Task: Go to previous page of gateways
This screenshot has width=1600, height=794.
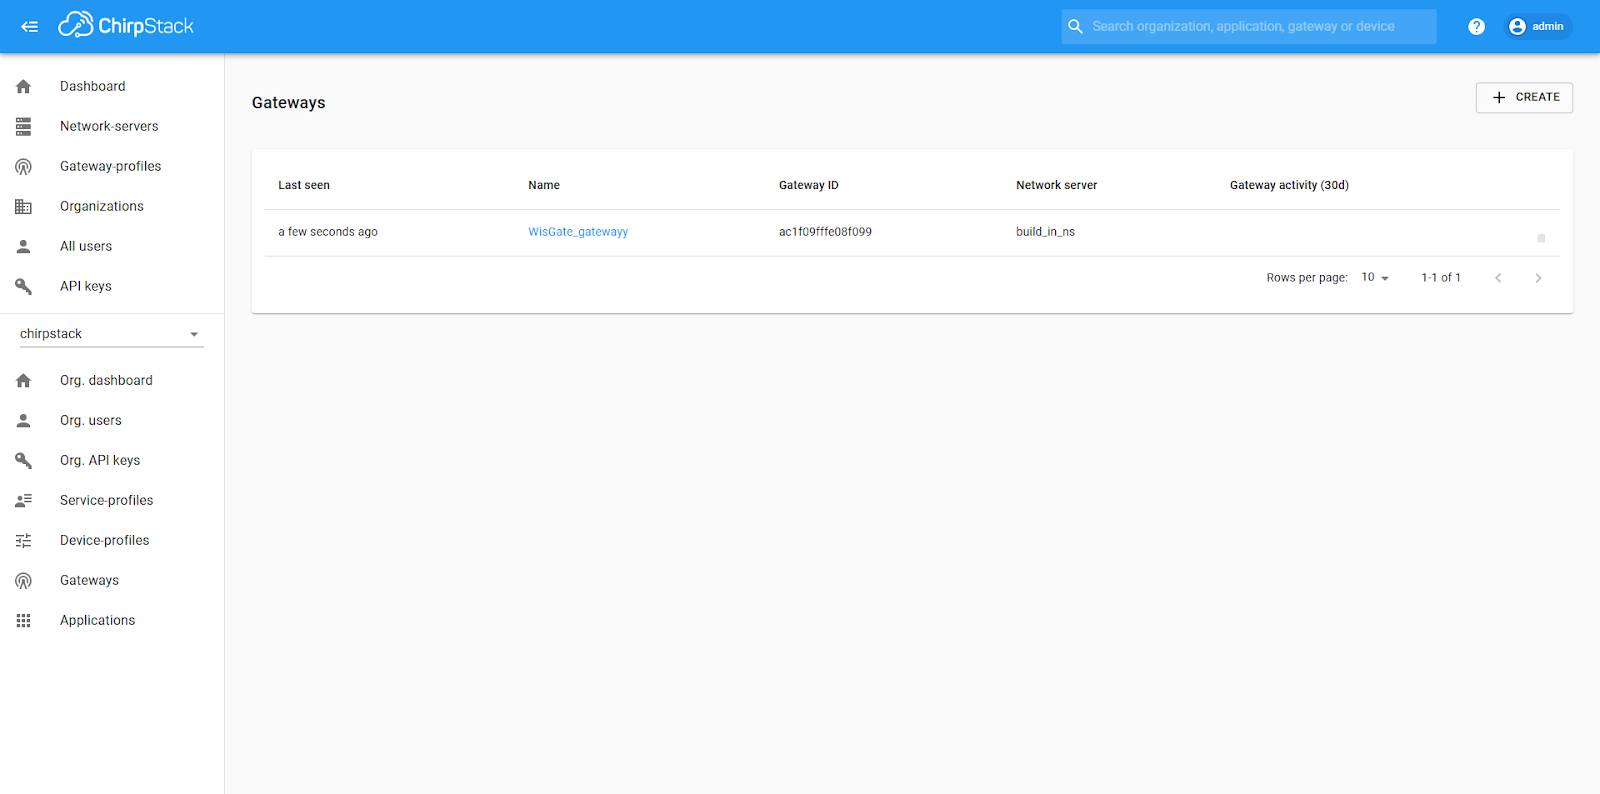Action: (x=1498, y=278)
